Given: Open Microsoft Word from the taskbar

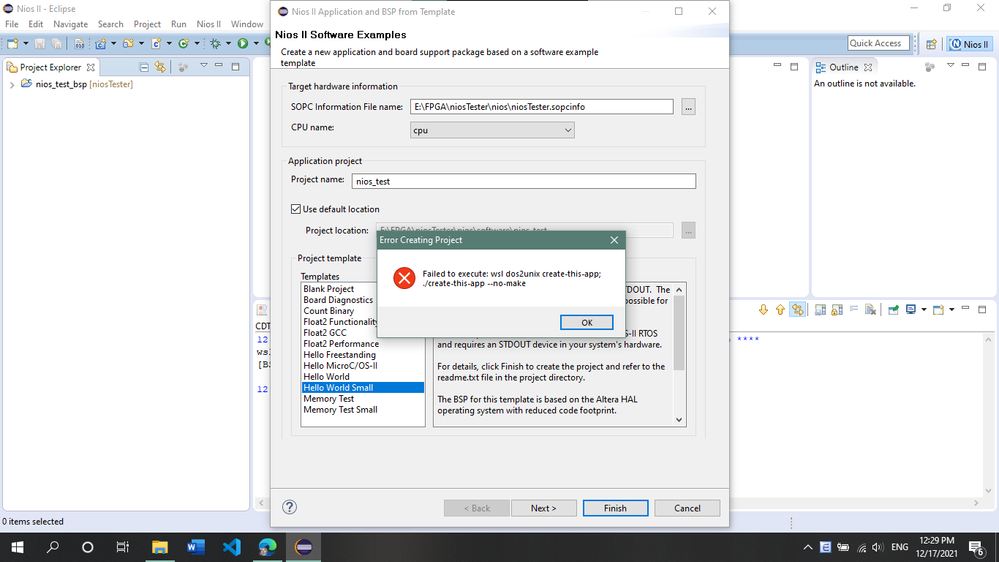Looking at the screenshot, I should [x=196, y=547].
